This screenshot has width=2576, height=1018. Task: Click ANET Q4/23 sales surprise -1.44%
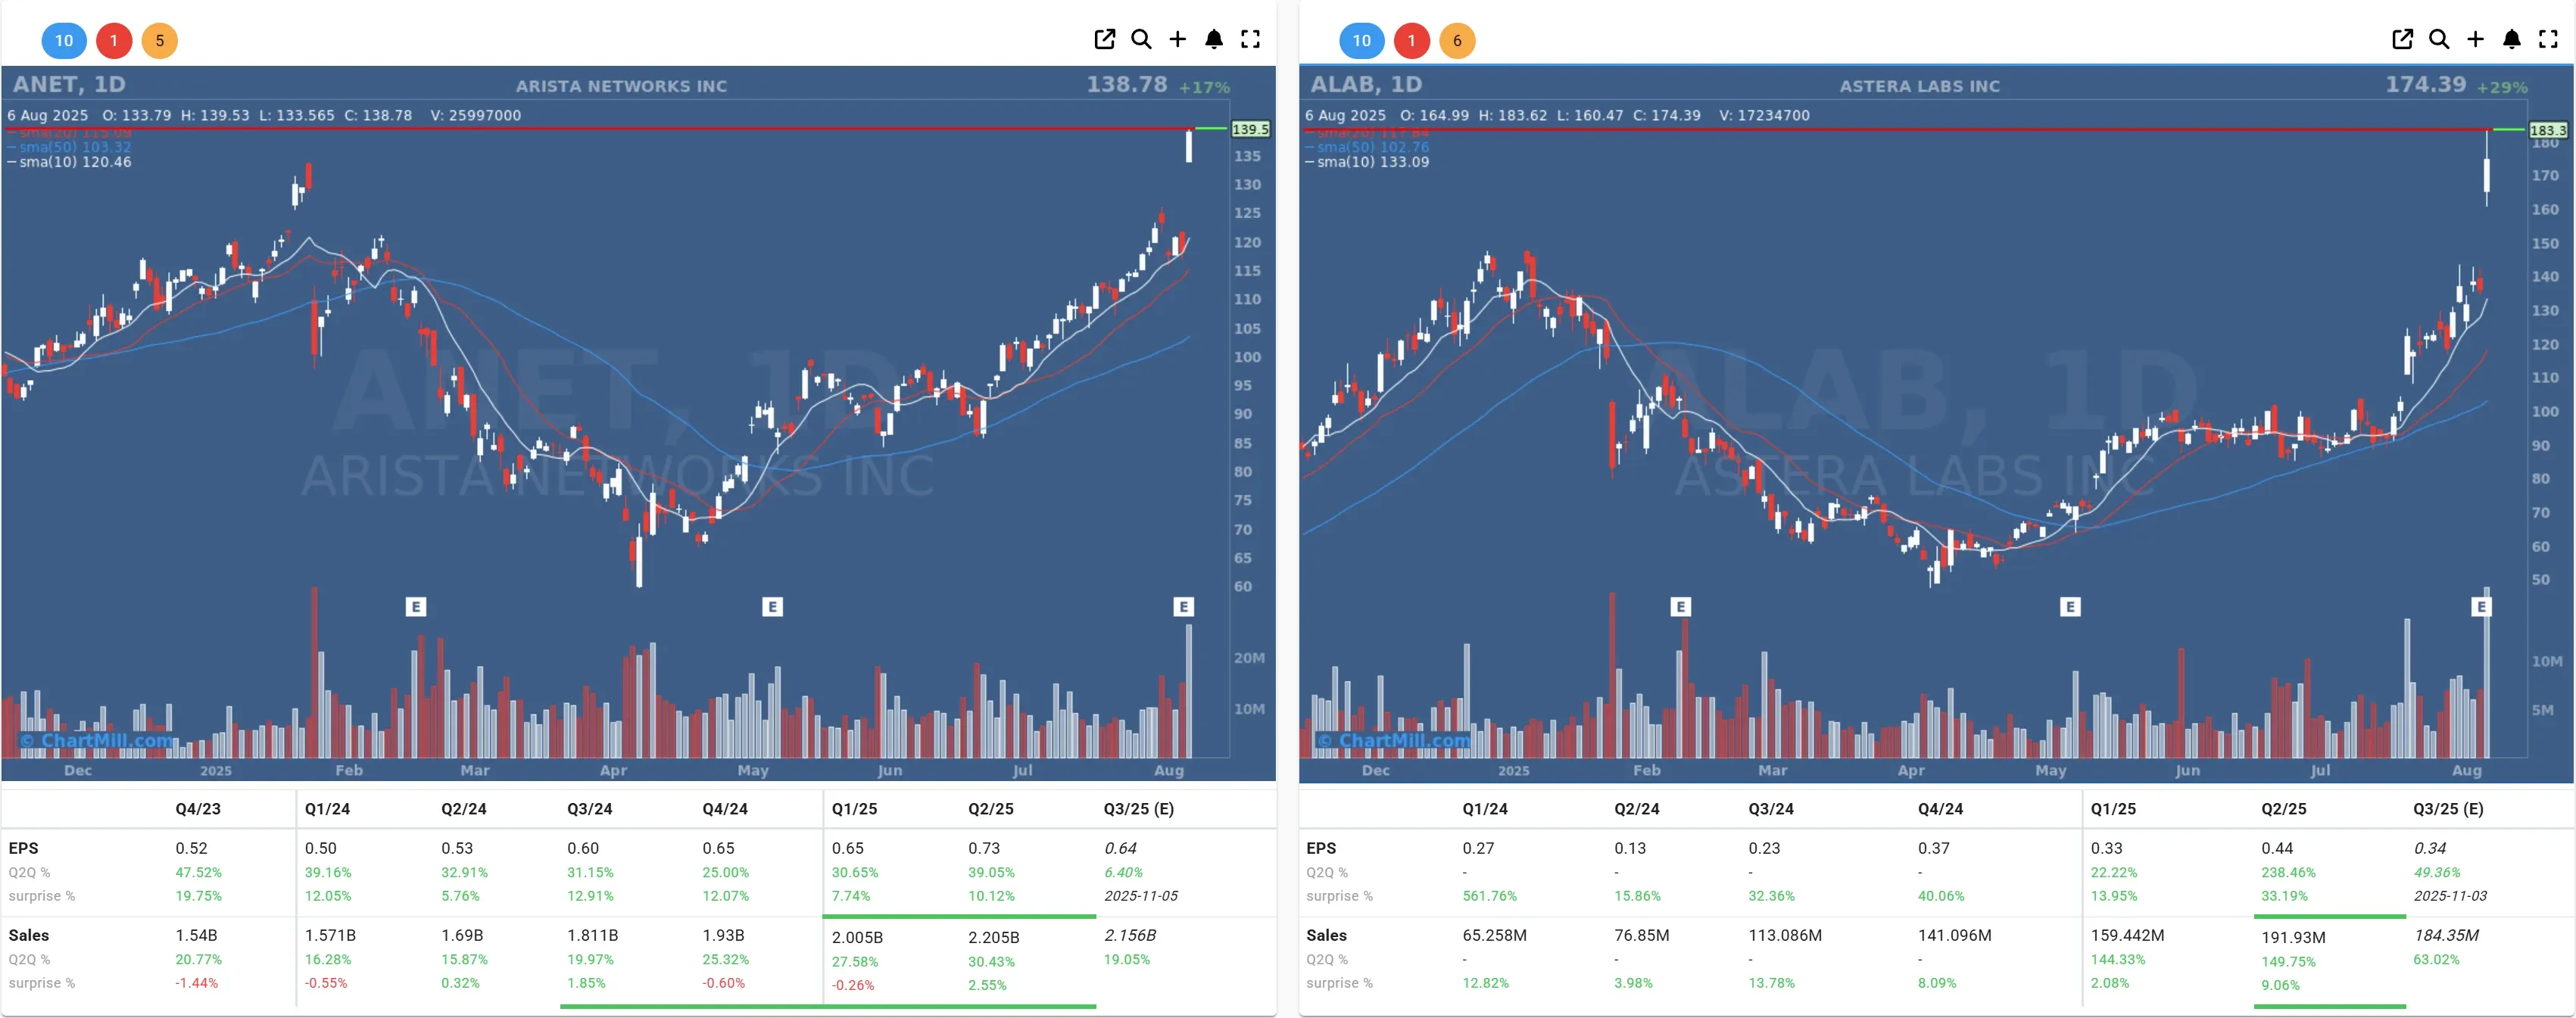[197, 983]
